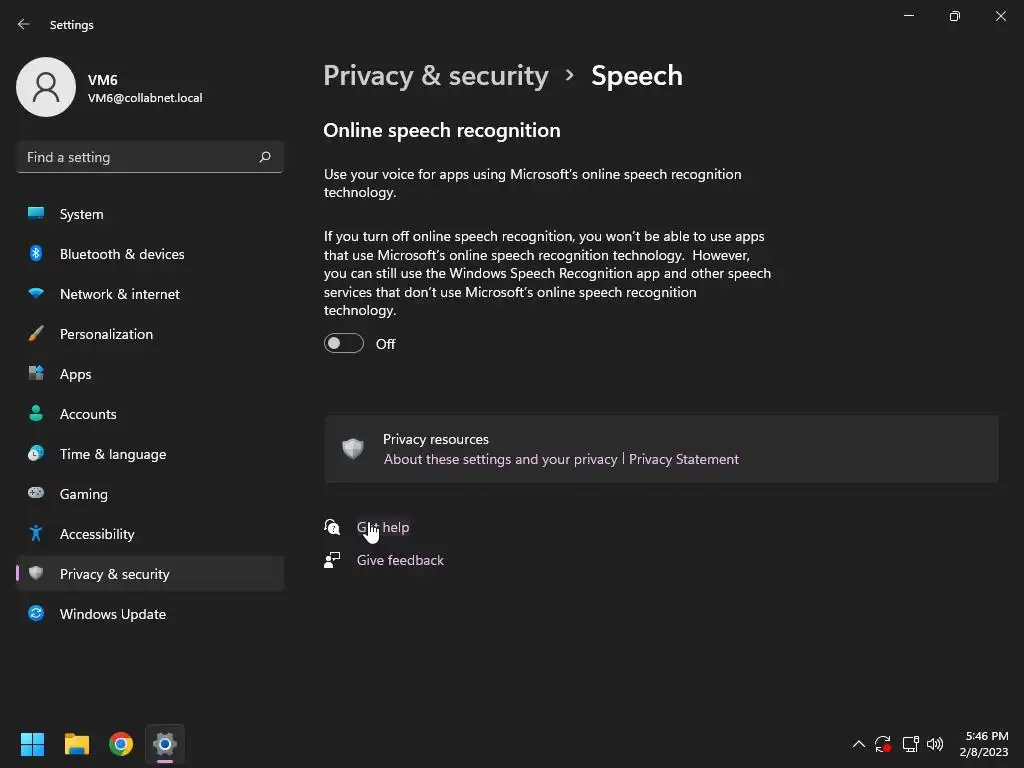Viewport: 1024px width, 768px height.
Task: Open About these settings and your privacy
Action: 500,459
